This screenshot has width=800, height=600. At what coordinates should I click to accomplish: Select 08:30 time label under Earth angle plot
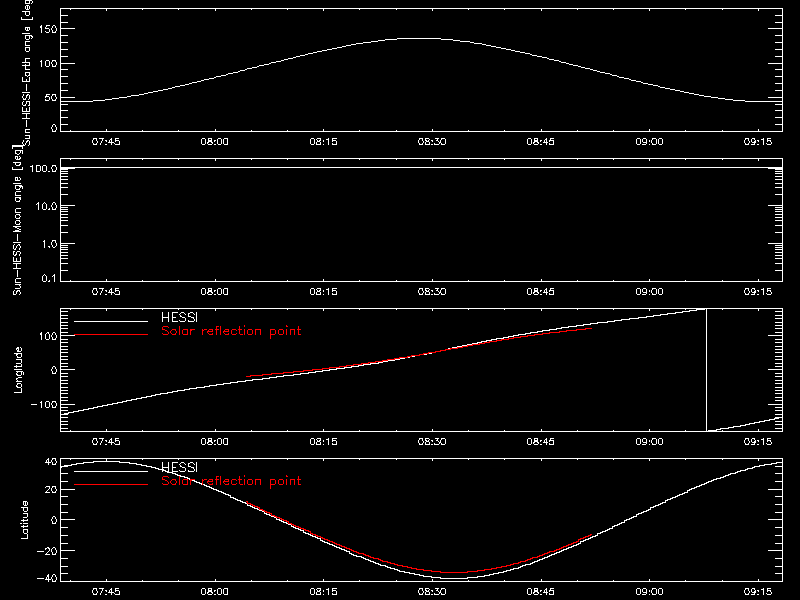pyautogui.click(x=432, y=142)
